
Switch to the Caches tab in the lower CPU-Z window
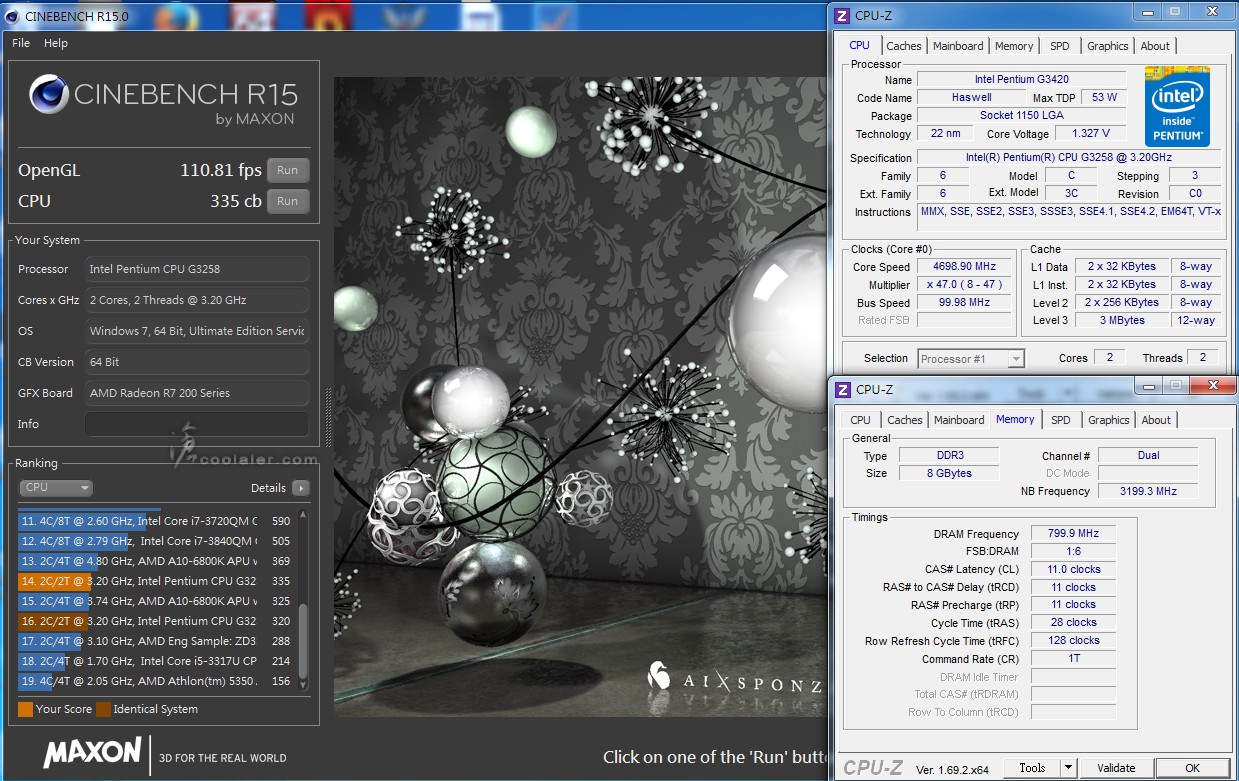pos(905,420)
